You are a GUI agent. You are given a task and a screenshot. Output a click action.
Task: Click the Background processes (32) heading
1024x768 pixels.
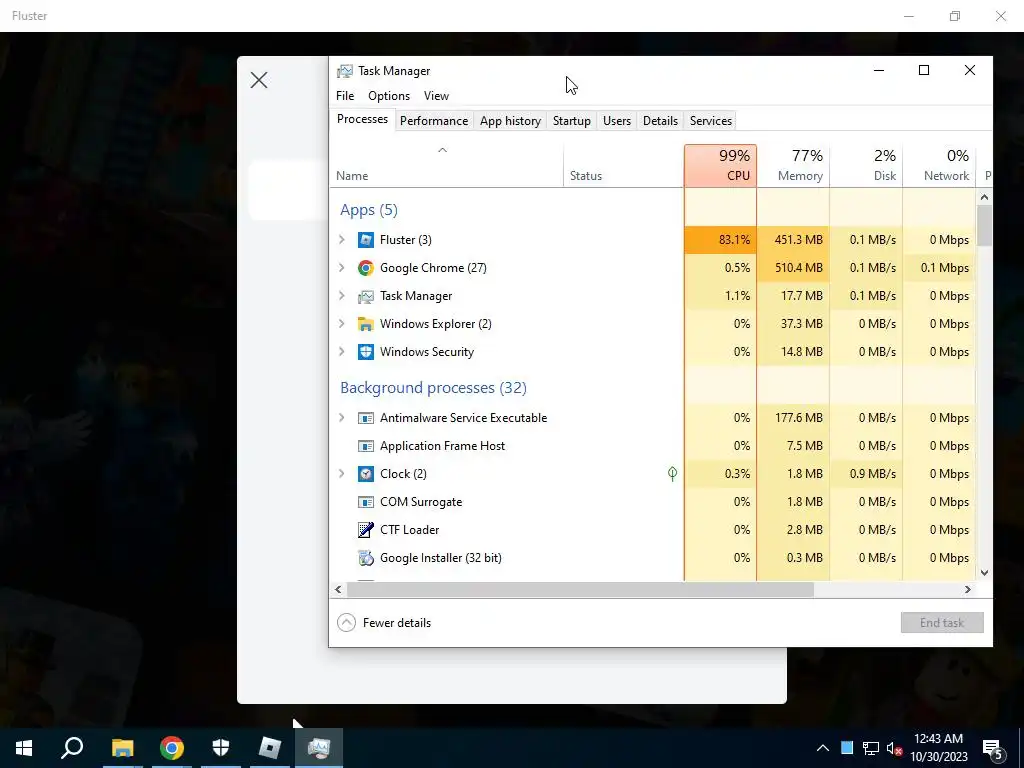click(x=433, y=388)
